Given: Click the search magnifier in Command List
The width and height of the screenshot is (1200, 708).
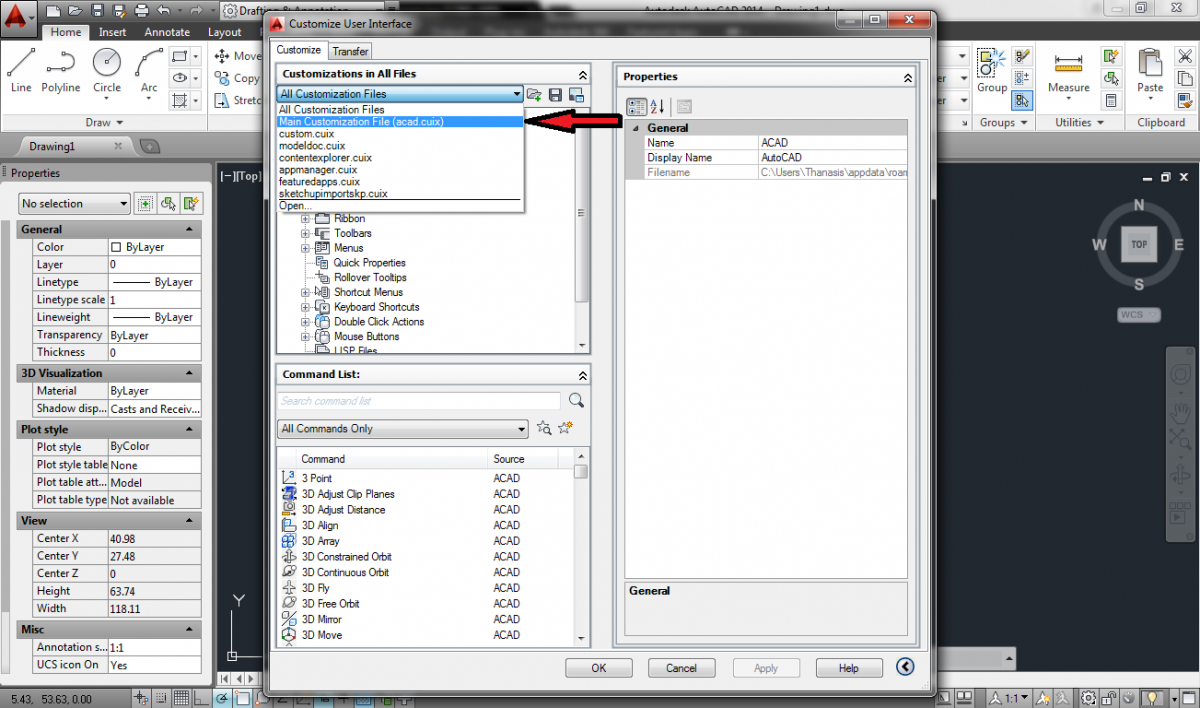Looking at the screenshot, I should 576,400.
